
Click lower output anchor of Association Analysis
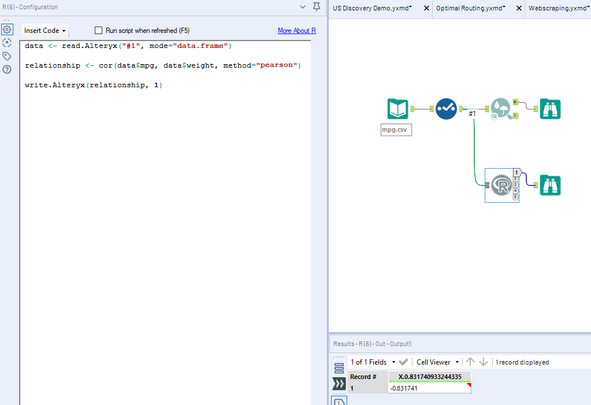(x=516, y=116)
